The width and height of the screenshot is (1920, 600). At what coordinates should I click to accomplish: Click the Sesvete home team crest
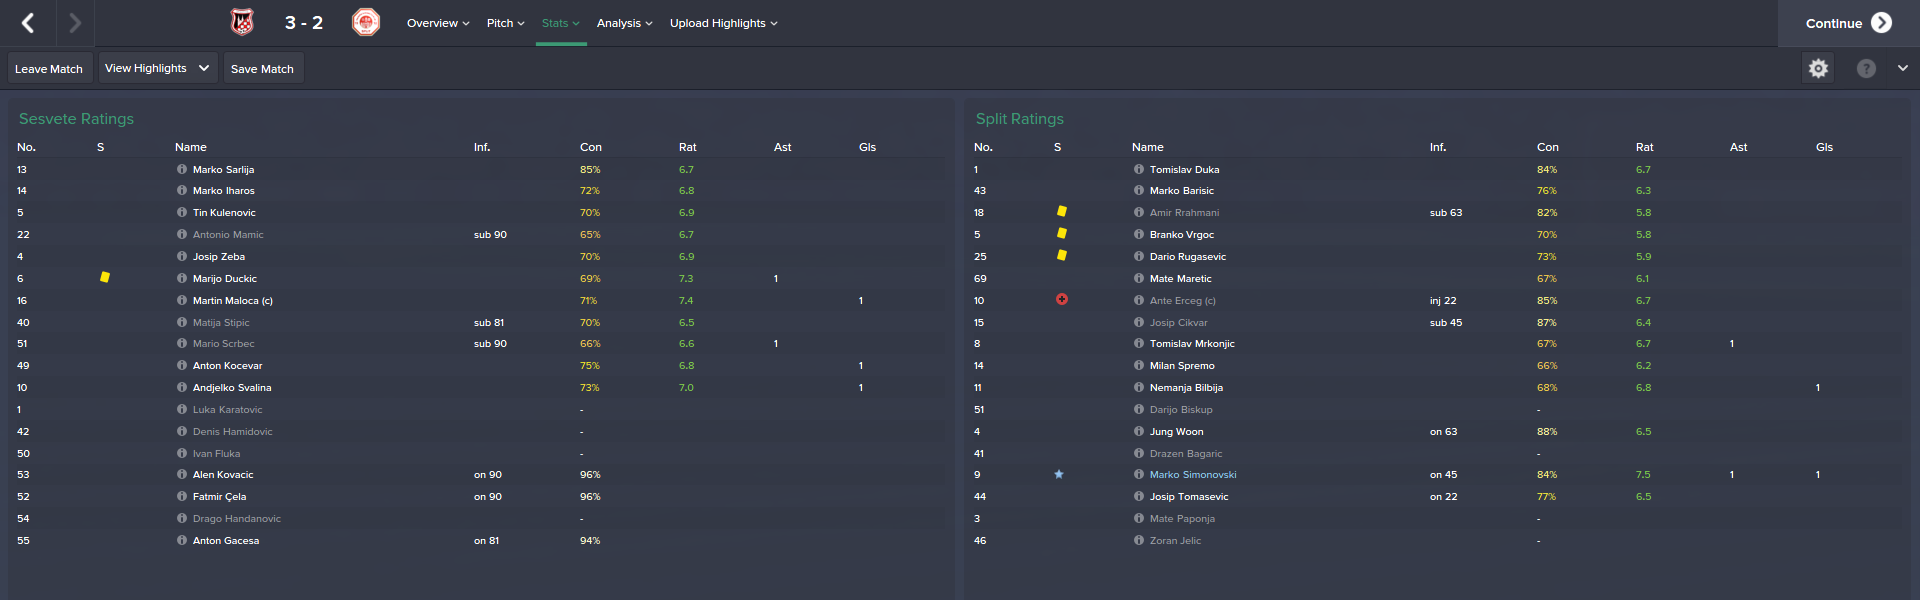(242, 22)
